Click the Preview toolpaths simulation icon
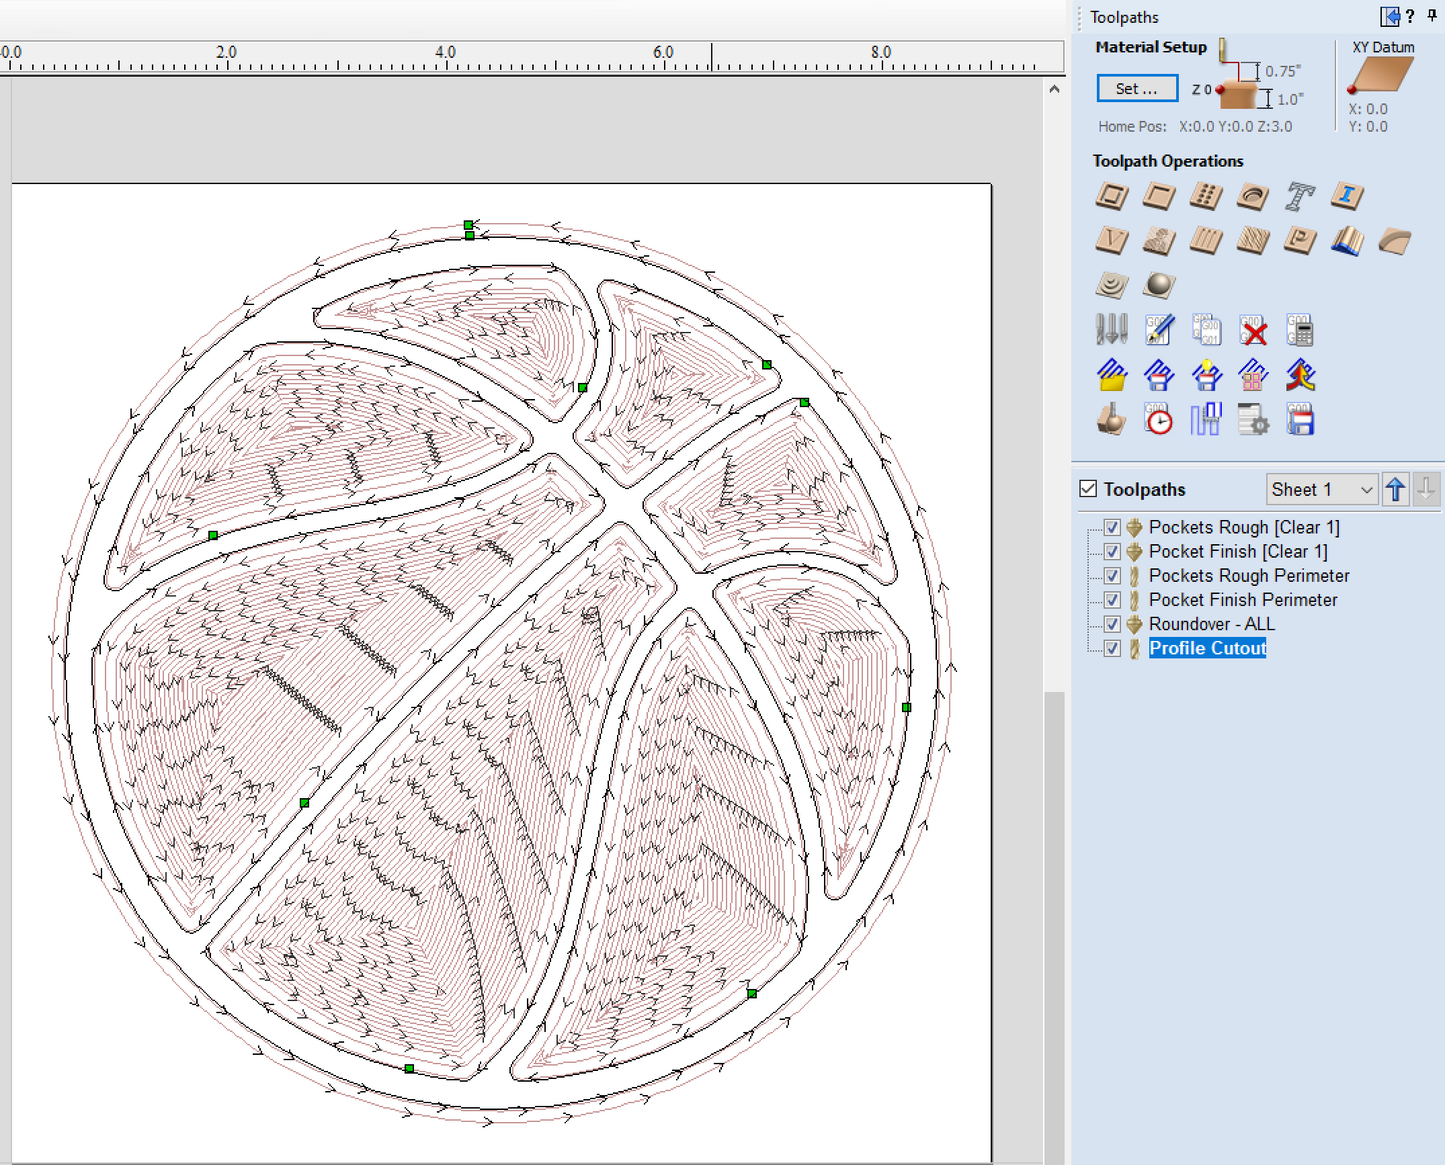Screen dimensions: 1445x1165 point(1111,421)
